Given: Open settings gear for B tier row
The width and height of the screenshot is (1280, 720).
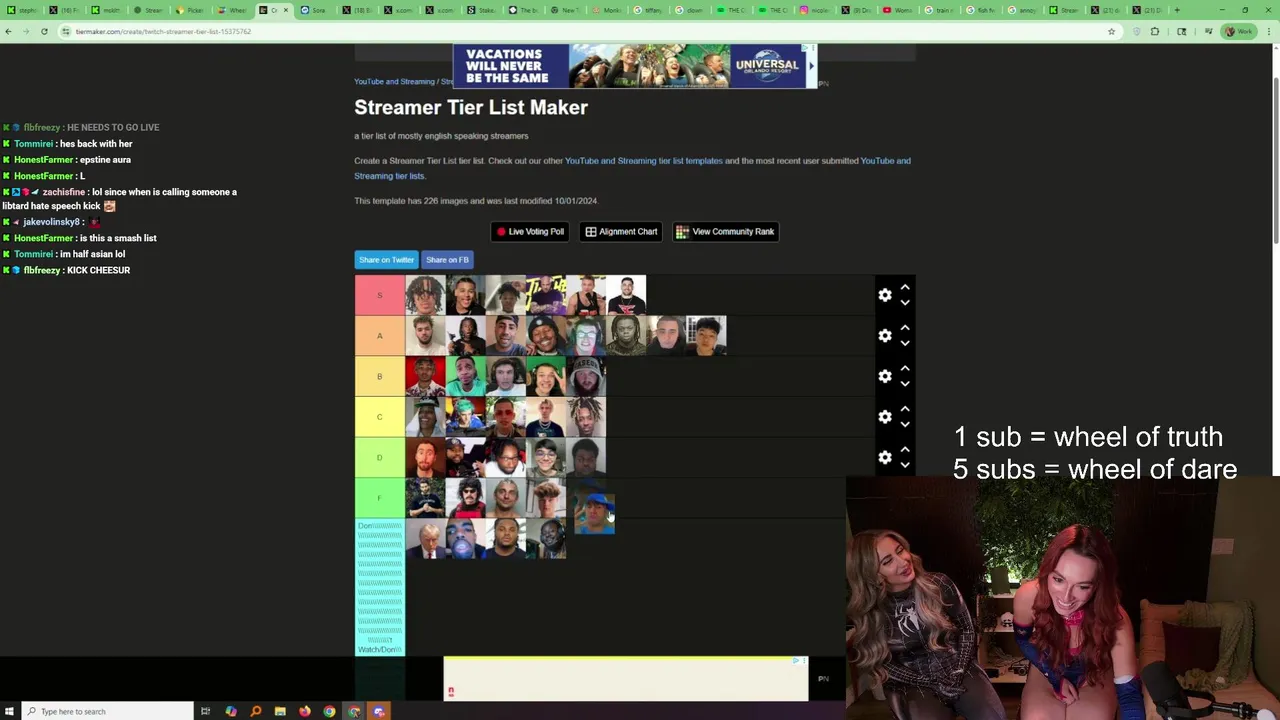Looking at the screenshot, I should [x=885, y=376].
